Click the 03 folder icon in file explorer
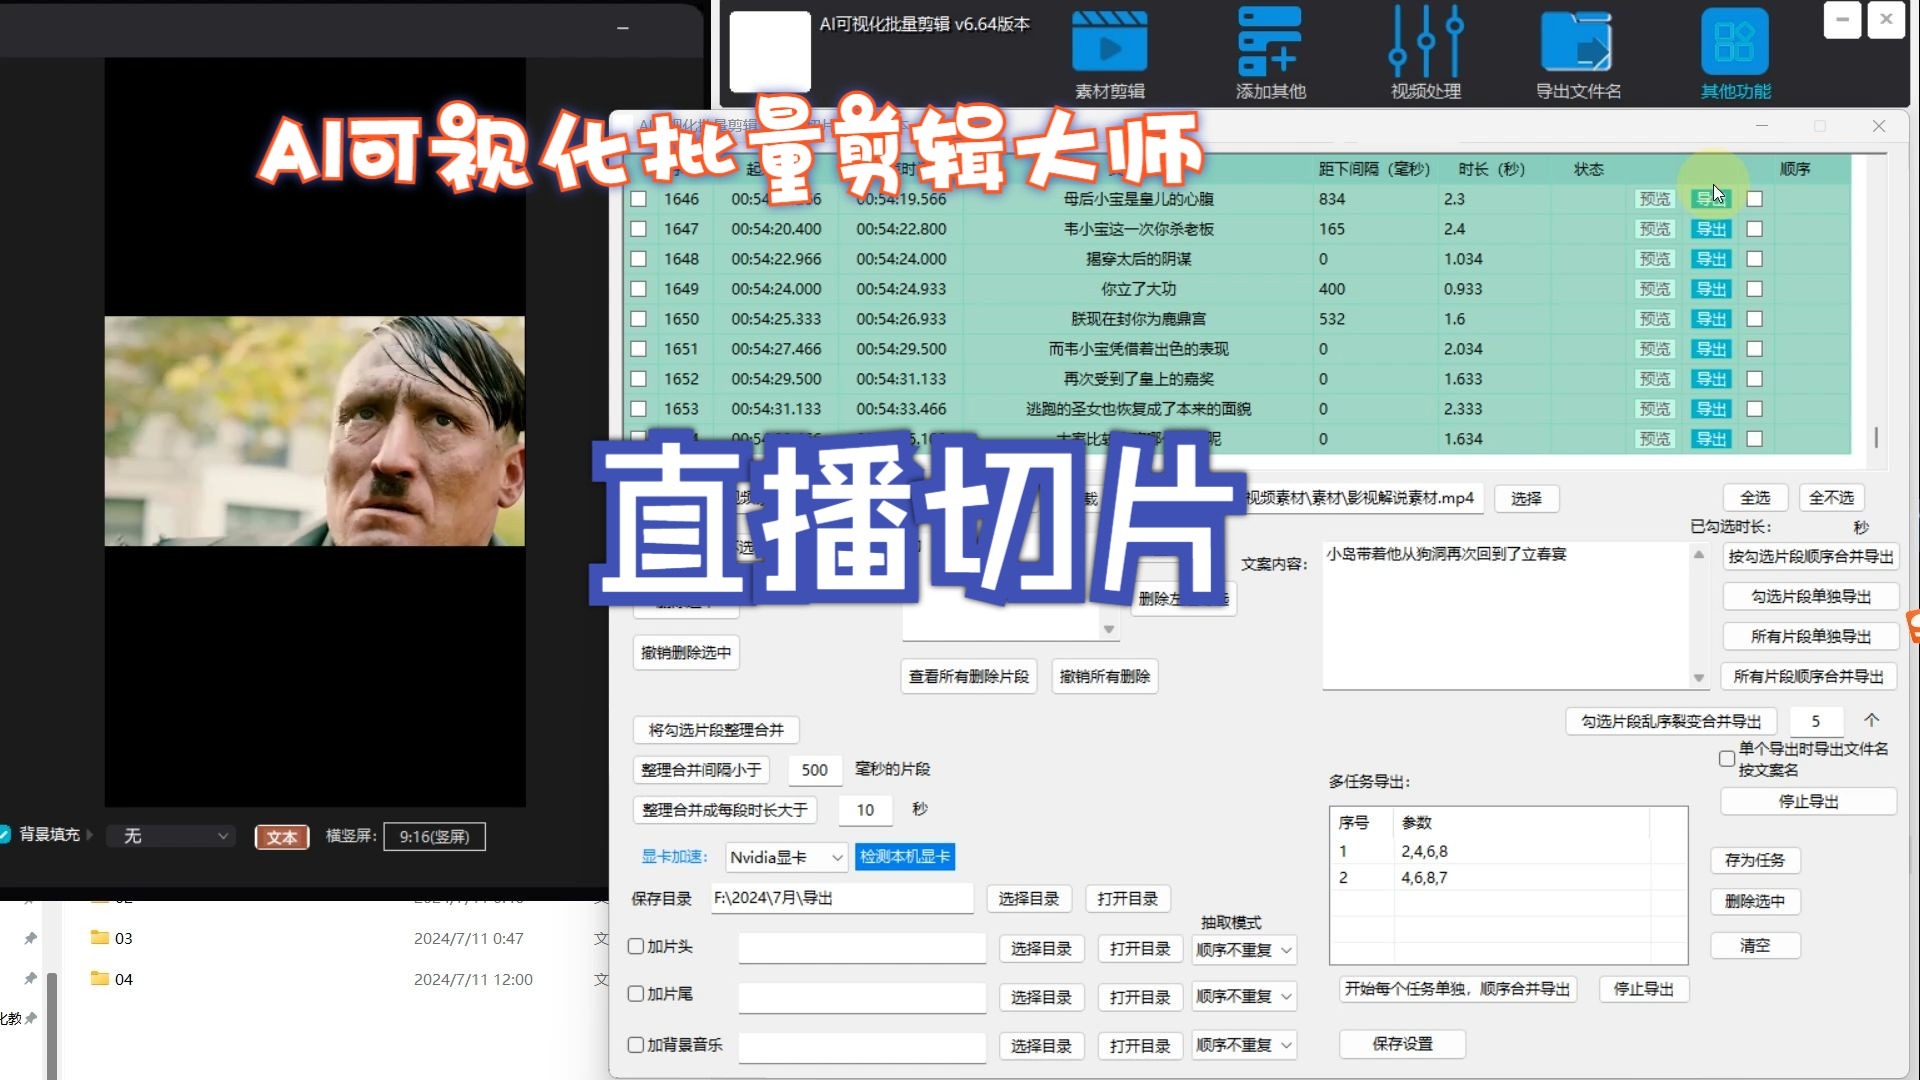This screenshot has height=1080, width=1920. click(x=99, y=938)
